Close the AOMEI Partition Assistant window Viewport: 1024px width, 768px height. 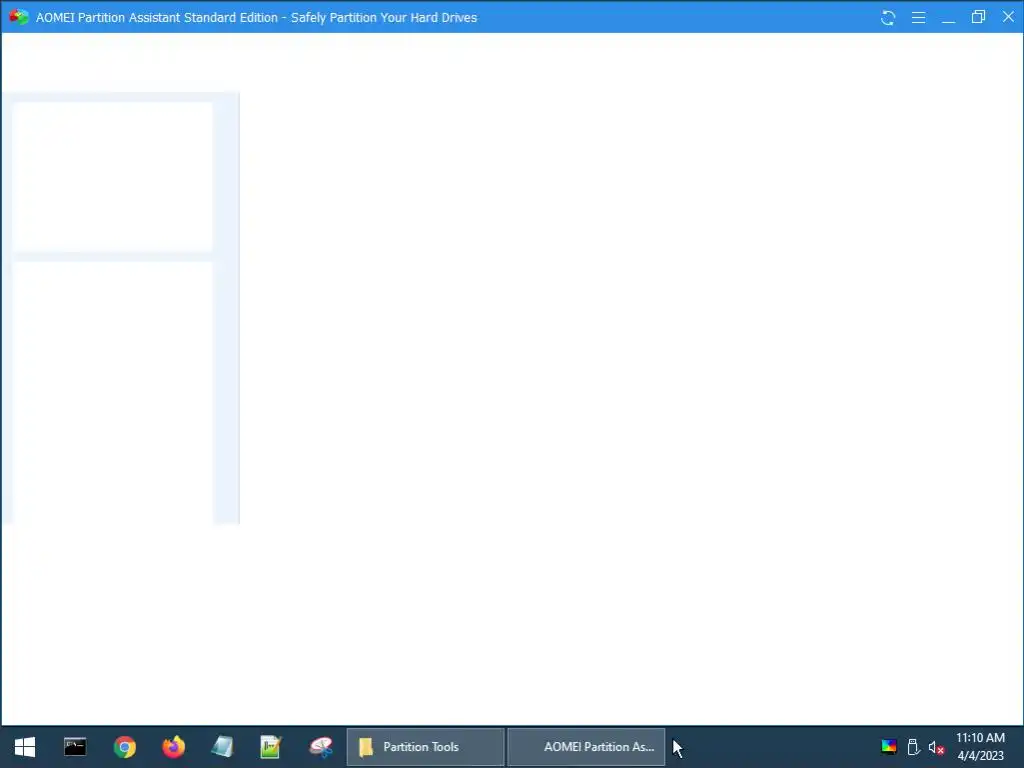tap(1008, 17)
